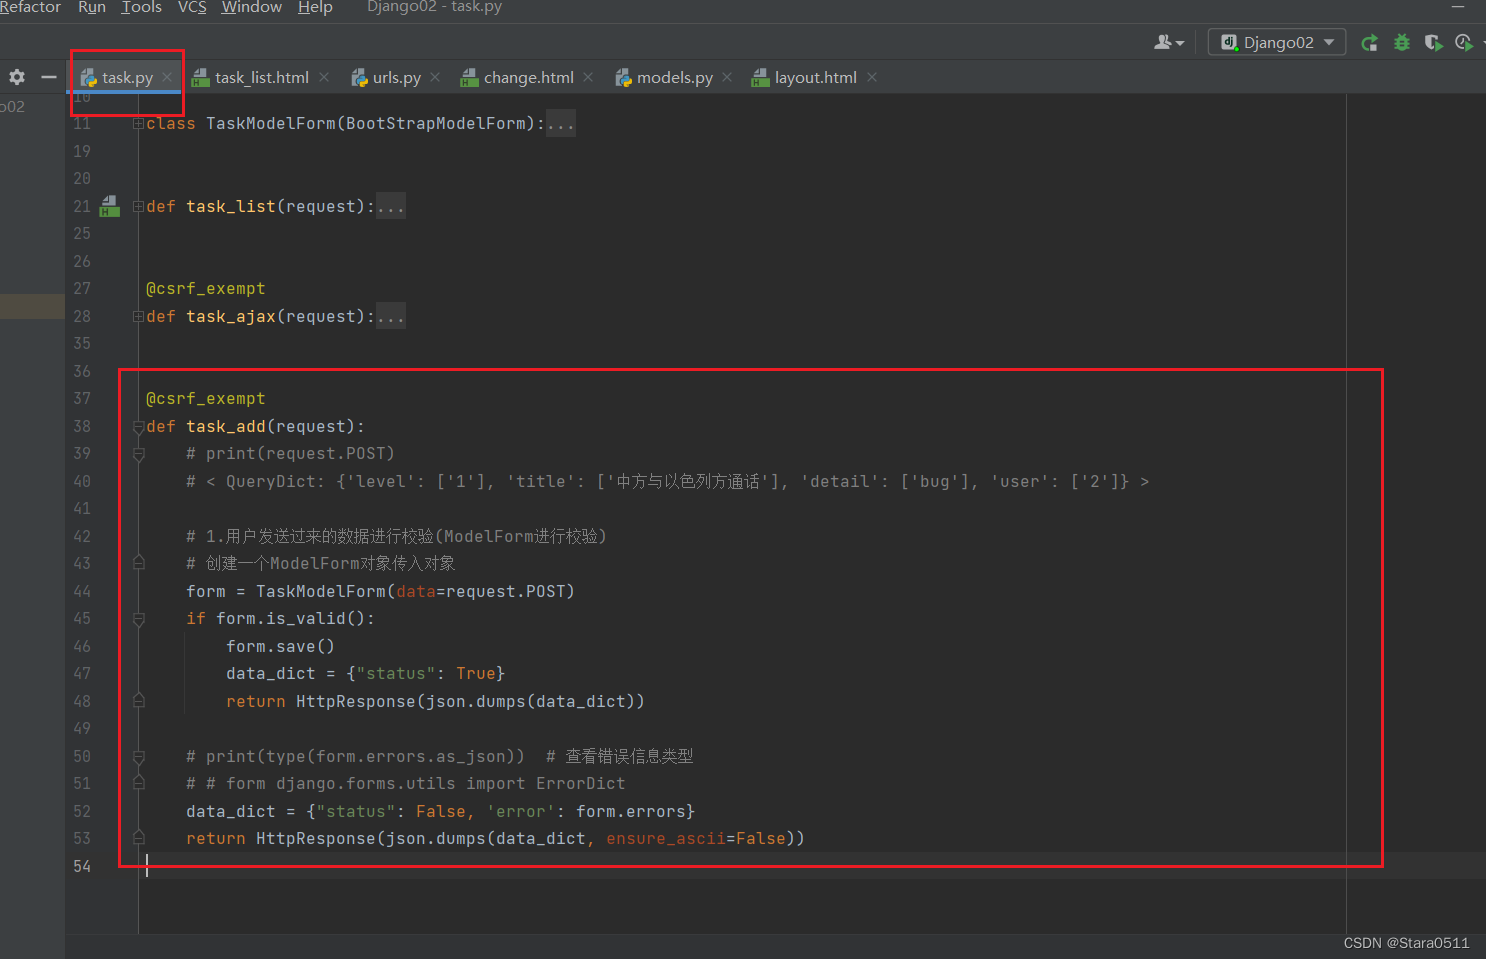
Task: Click line number 44 in the gutter
Action: point(82,592)
